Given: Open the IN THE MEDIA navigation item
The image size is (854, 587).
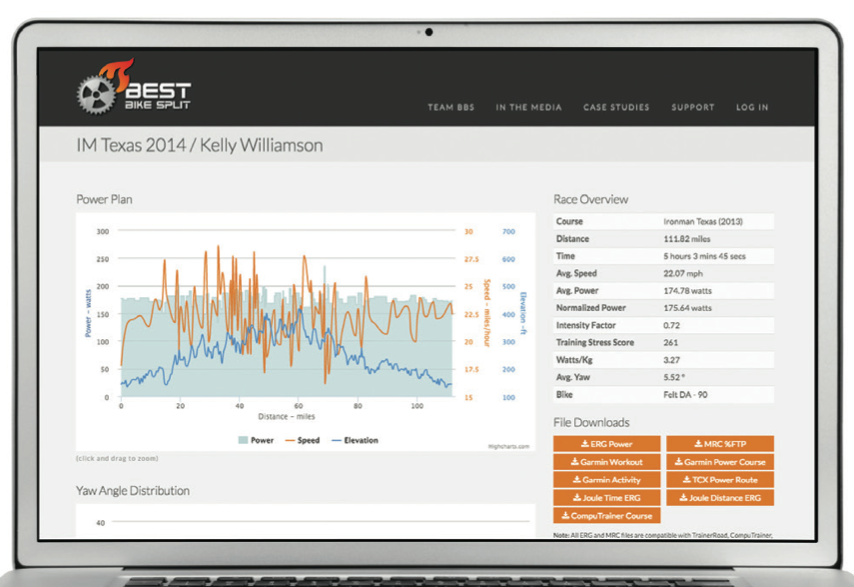Looking at the screenshot, I should coord(528,107).
